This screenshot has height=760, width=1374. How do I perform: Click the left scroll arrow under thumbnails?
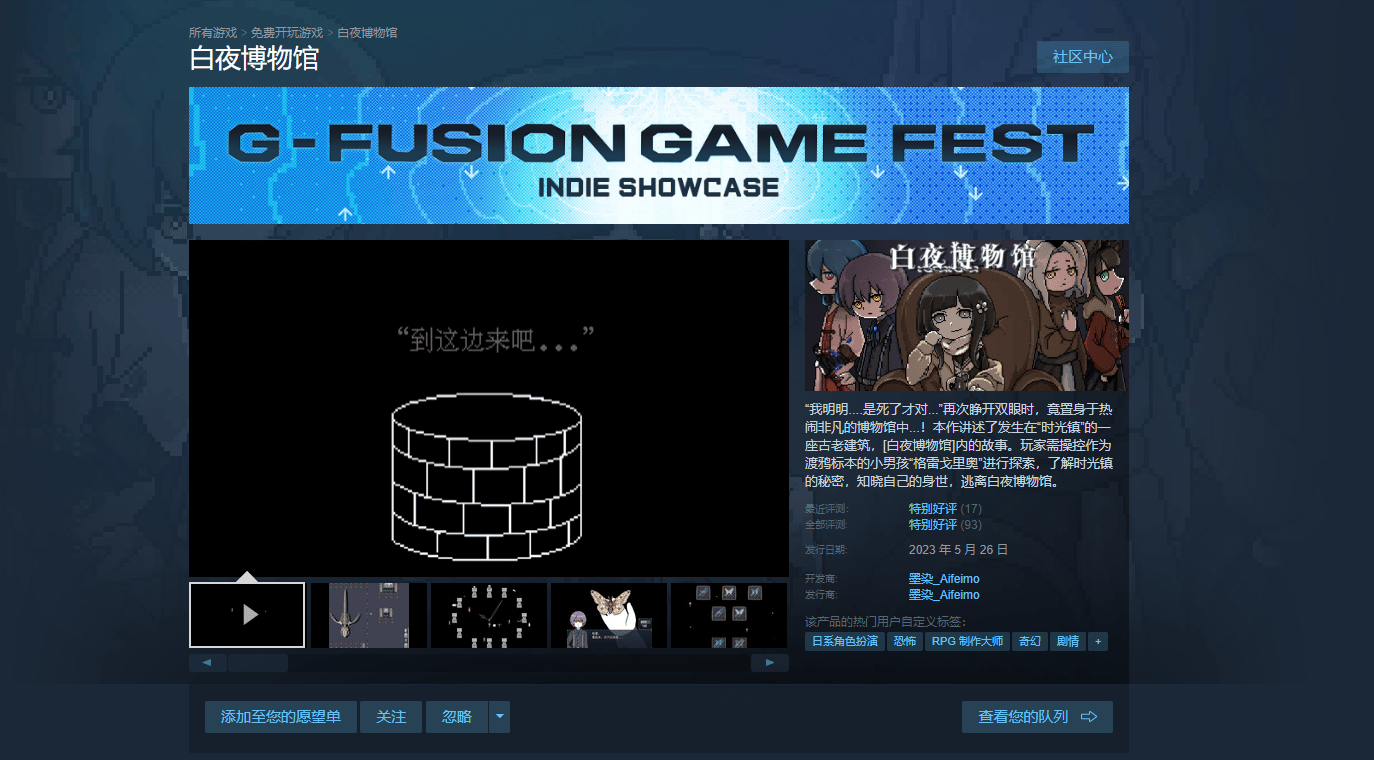(207, 663)
